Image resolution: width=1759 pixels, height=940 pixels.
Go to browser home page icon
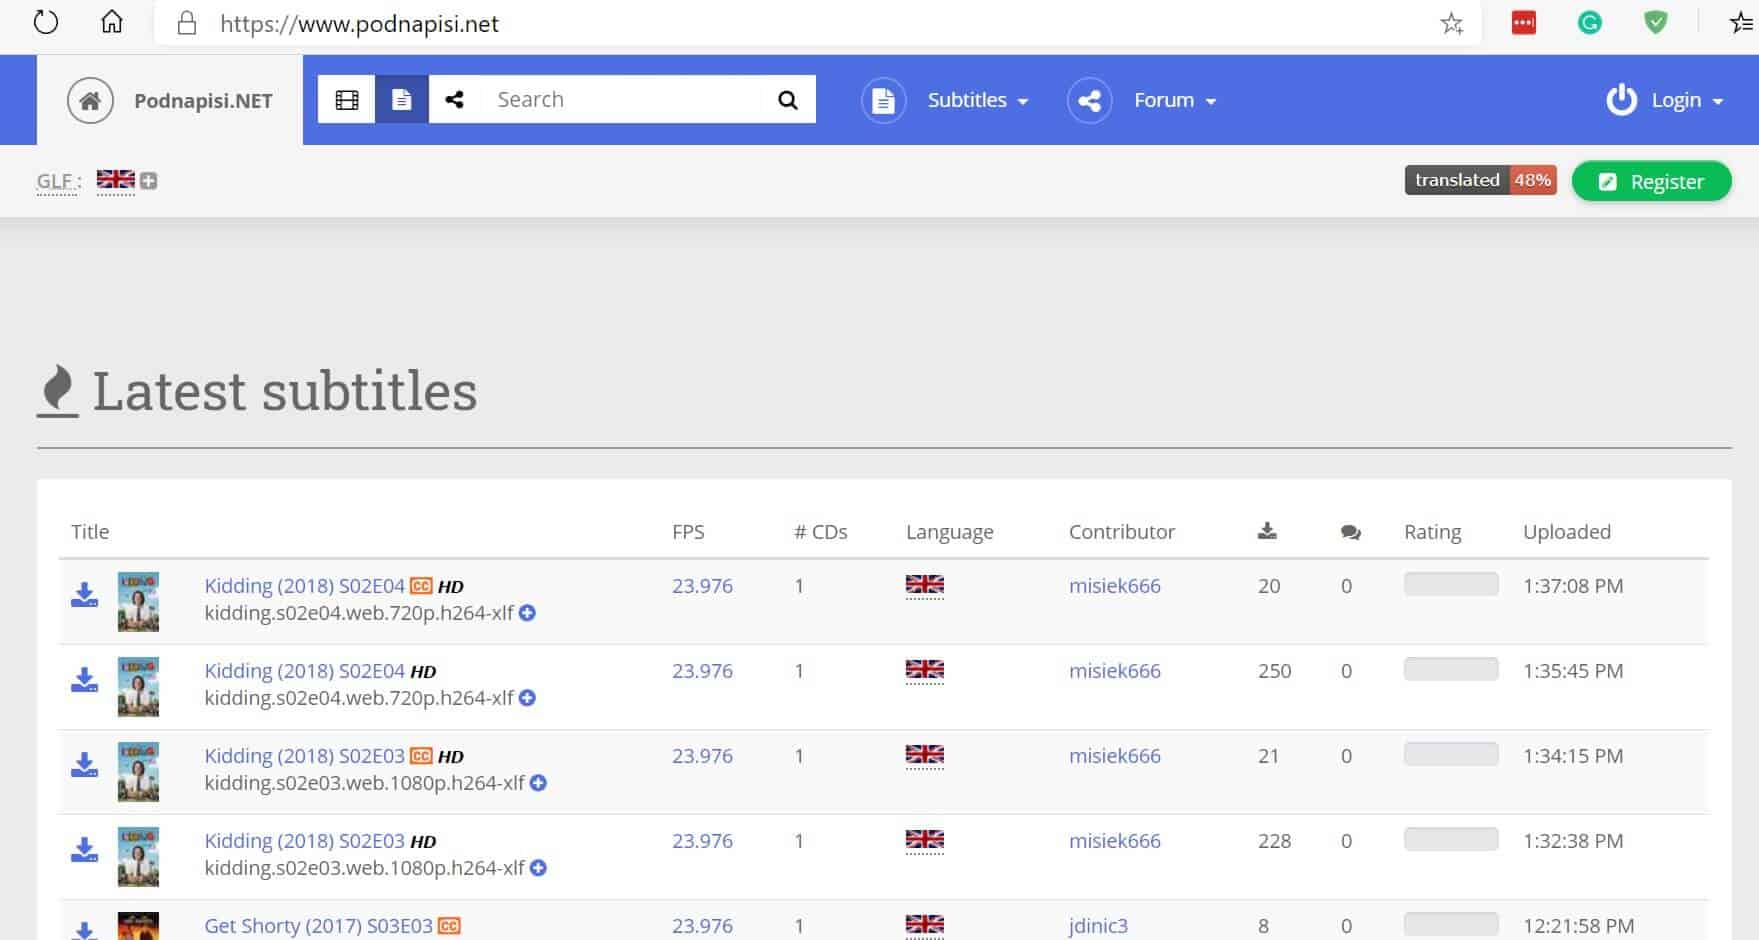tap(112, 22)
